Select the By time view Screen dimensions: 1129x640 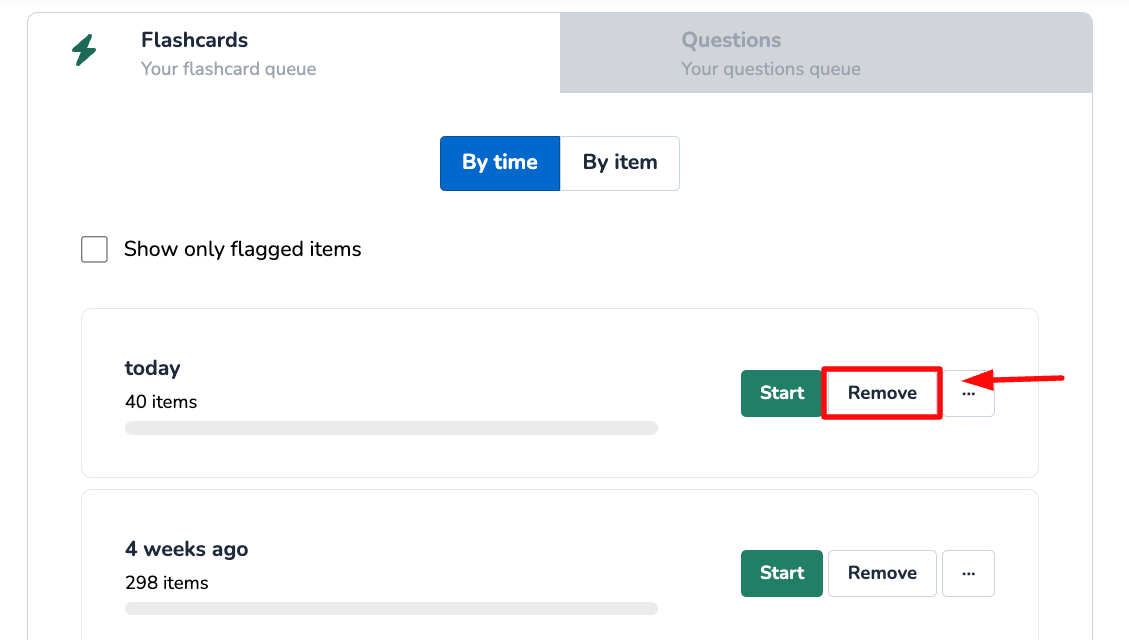(499, 163)
